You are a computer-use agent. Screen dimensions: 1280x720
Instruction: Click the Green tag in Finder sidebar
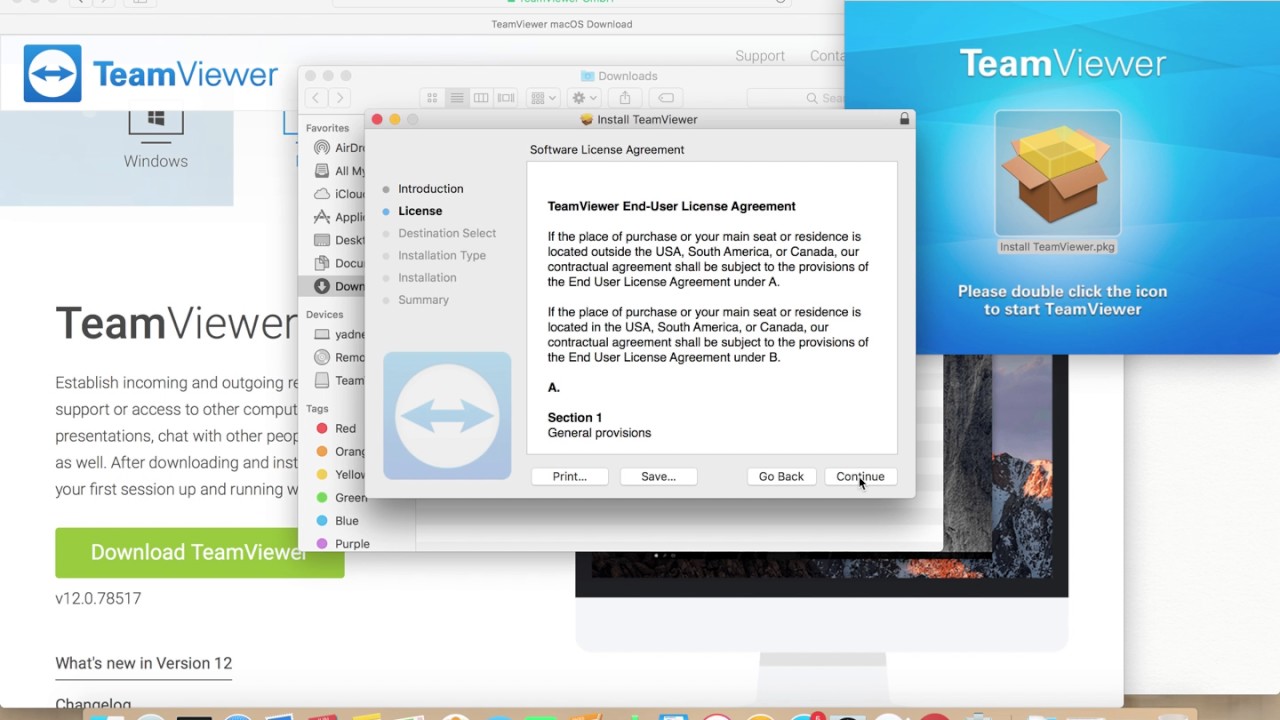tap(341, 497)
